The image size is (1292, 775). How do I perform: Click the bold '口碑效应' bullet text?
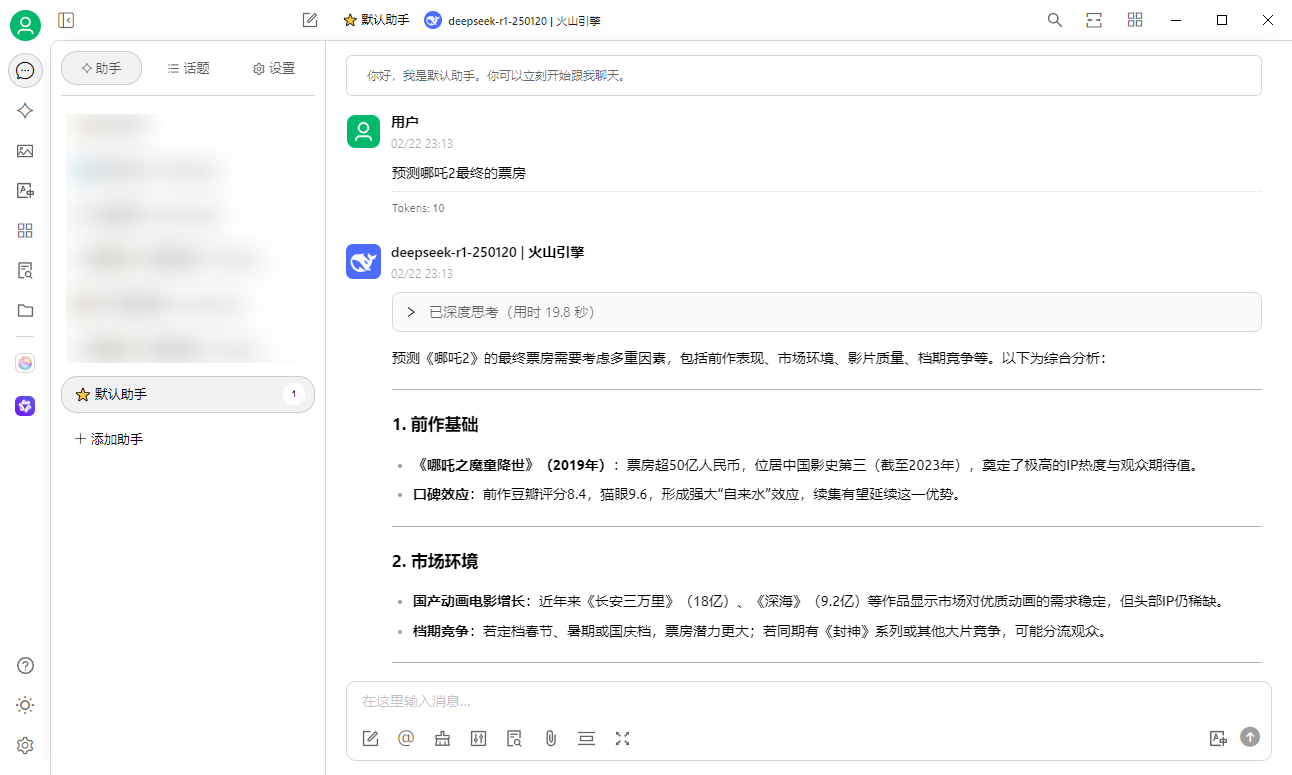point(441,494)
